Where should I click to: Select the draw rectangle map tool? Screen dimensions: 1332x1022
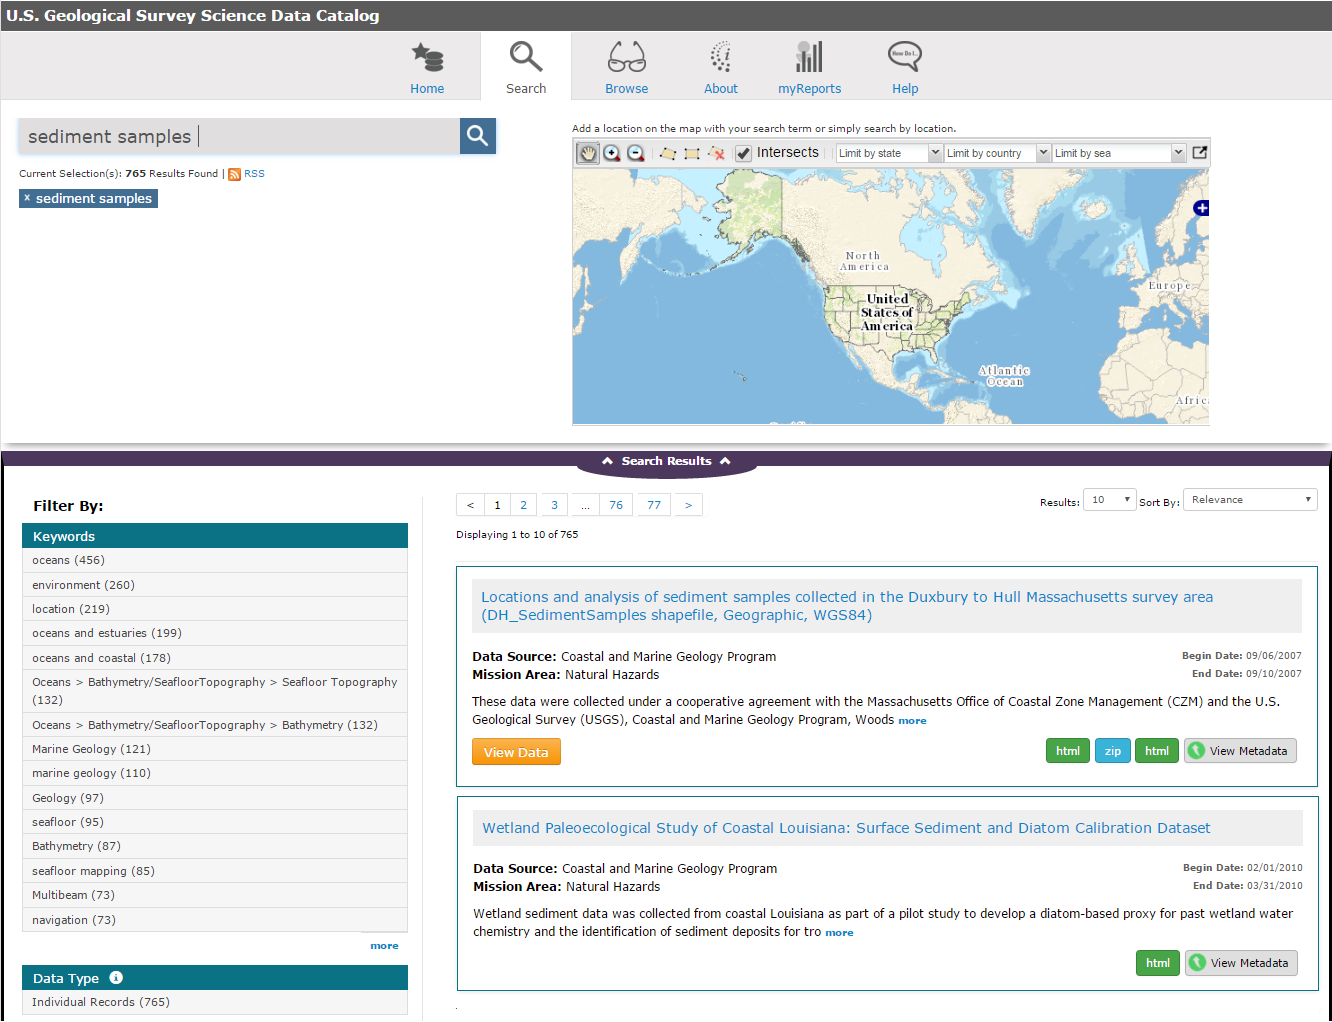pos(692,153)
